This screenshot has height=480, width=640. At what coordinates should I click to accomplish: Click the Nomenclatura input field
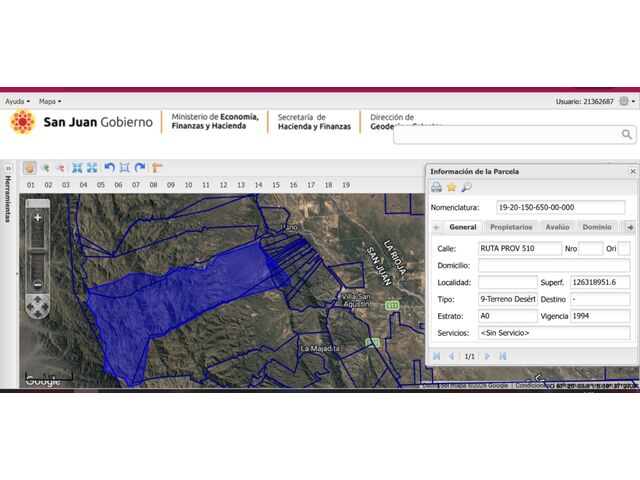[x=560, y=207]
